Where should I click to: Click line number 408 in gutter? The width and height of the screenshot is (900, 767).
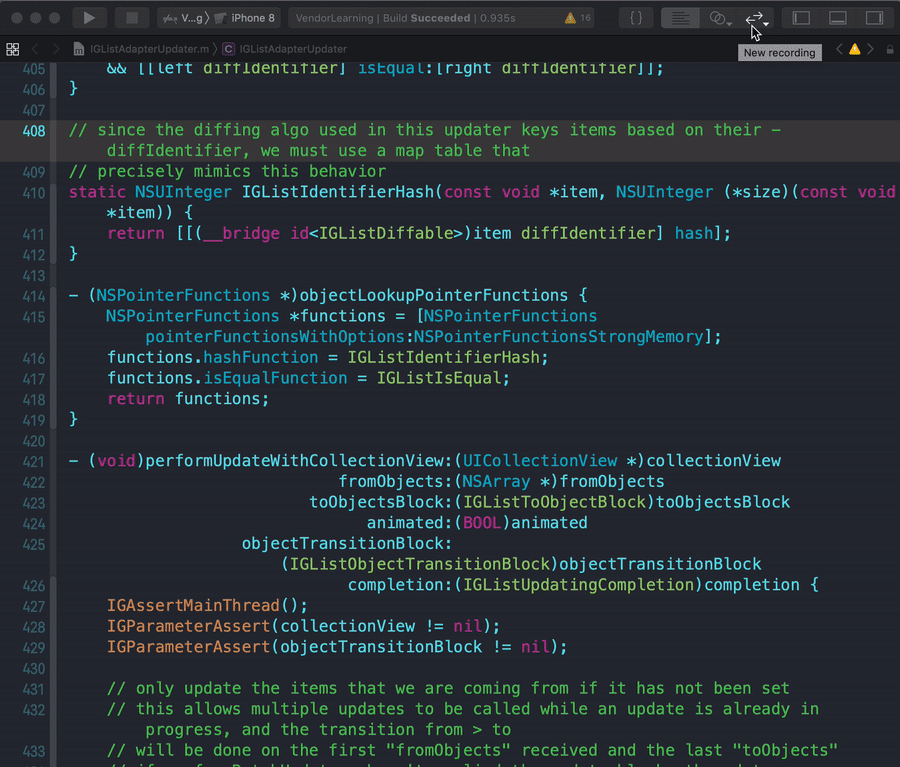[x=33, y=131]
